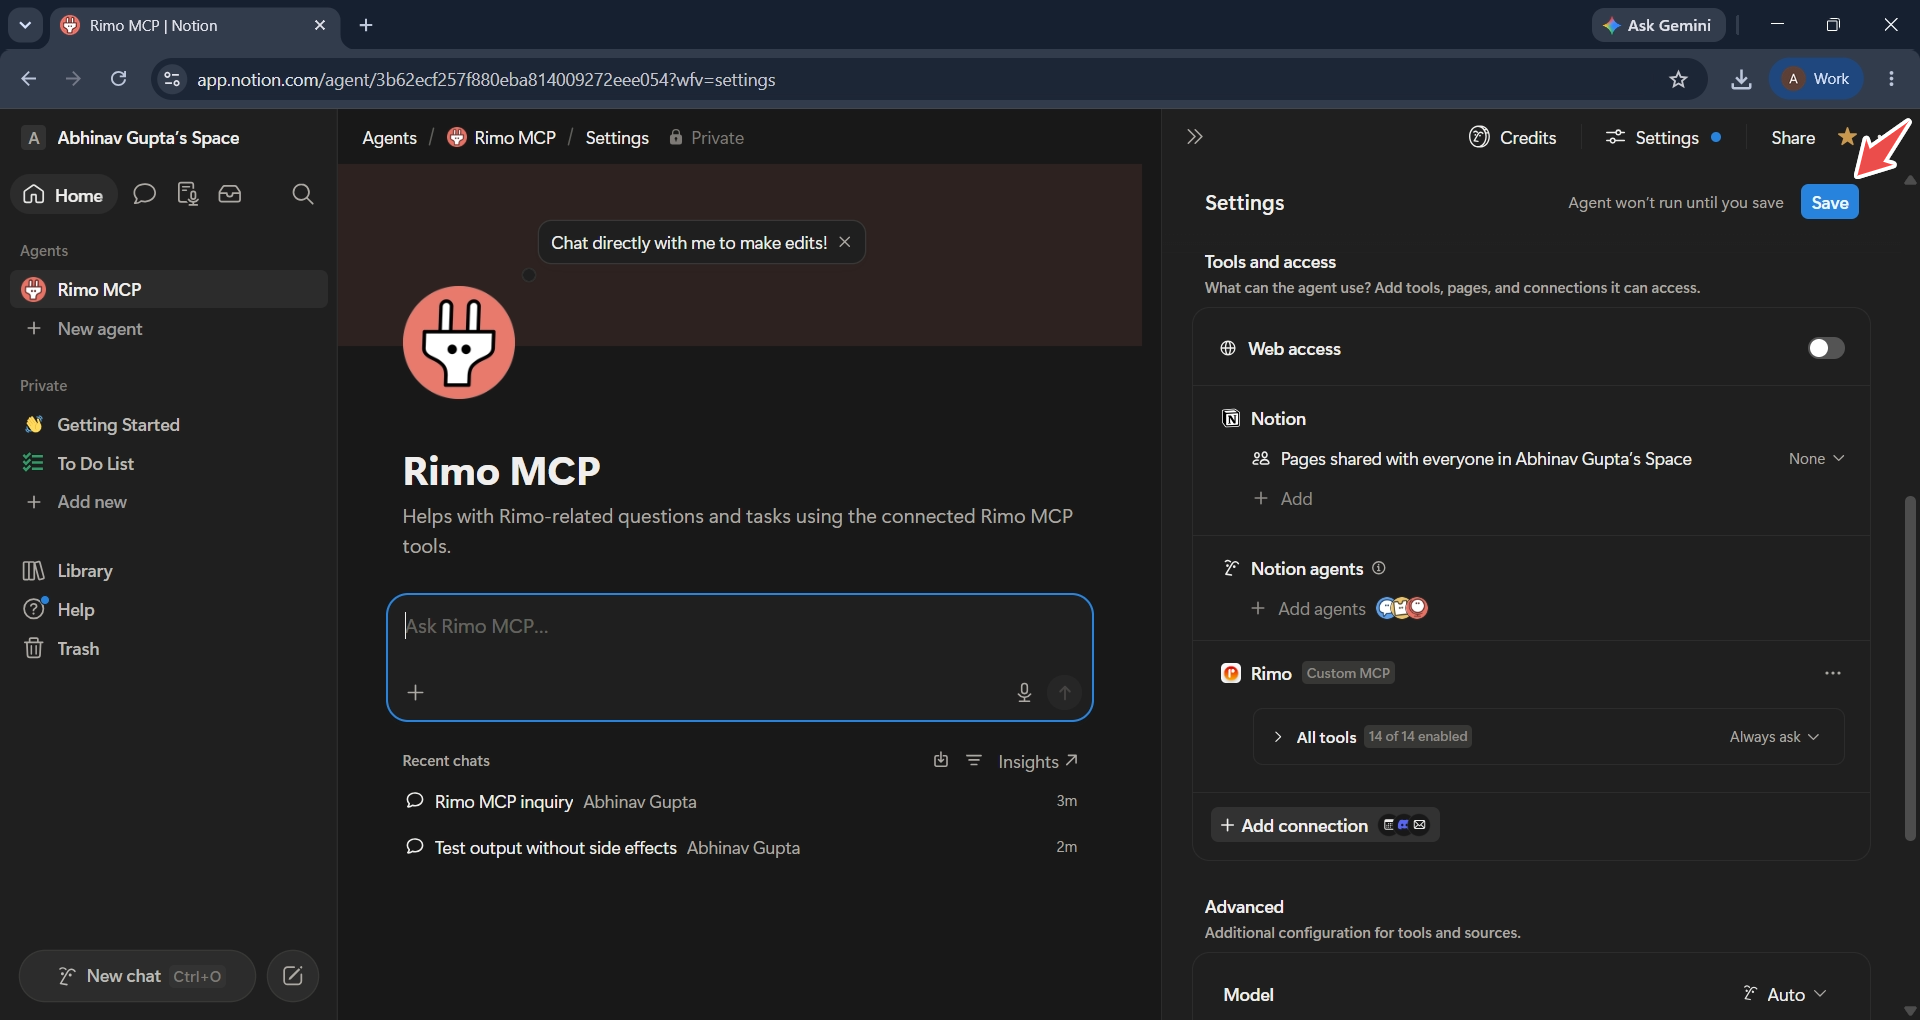Screen dimensions: 1920x1020
Task: Click New agent in sidebar
Action: pos(169,328)
